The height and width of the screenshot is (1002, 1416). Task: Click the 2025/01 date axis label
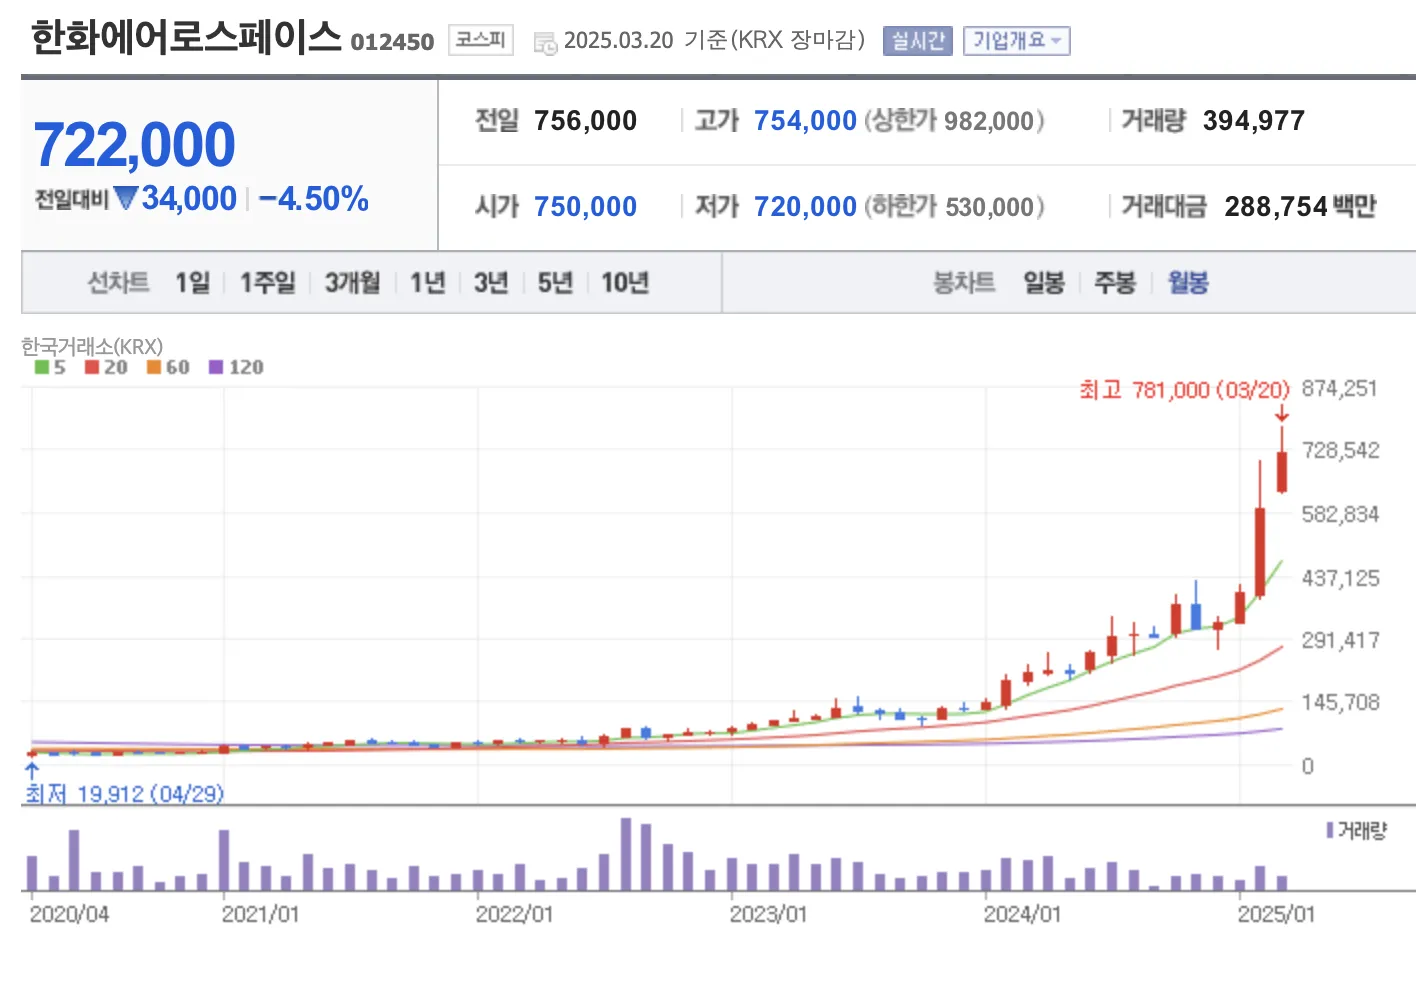[x=1276, y=914]
